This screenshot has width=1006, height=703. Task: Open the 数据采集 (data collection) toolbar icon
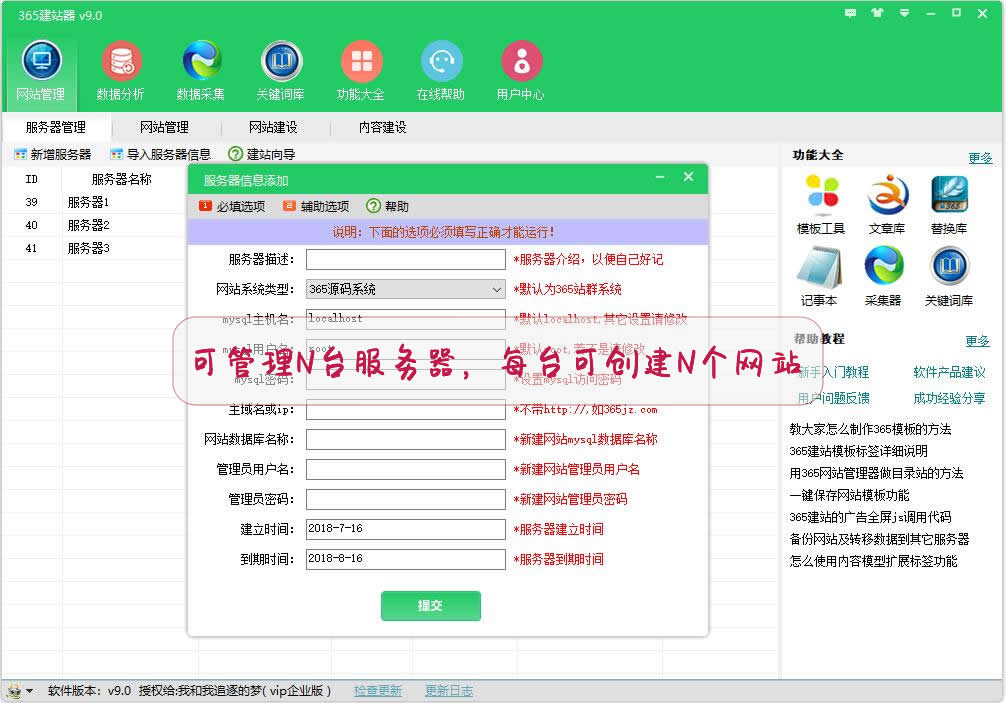[201, 70]
